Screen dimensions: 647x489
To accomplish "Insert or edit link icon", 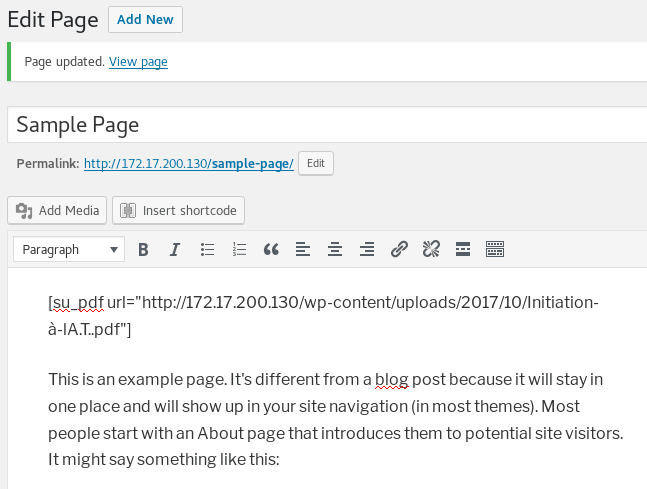I will [x=399, y=249].
